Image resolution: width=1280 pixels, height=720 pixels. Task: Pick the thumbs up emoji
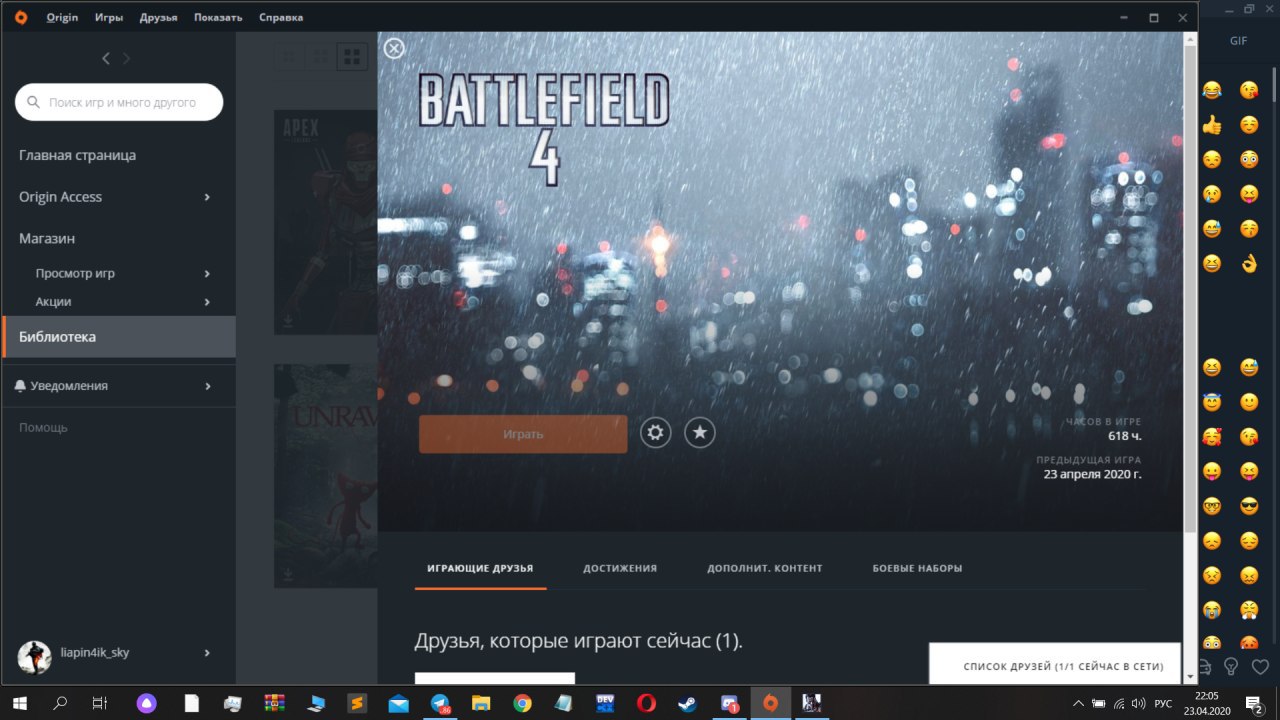tap(1212, 125)
